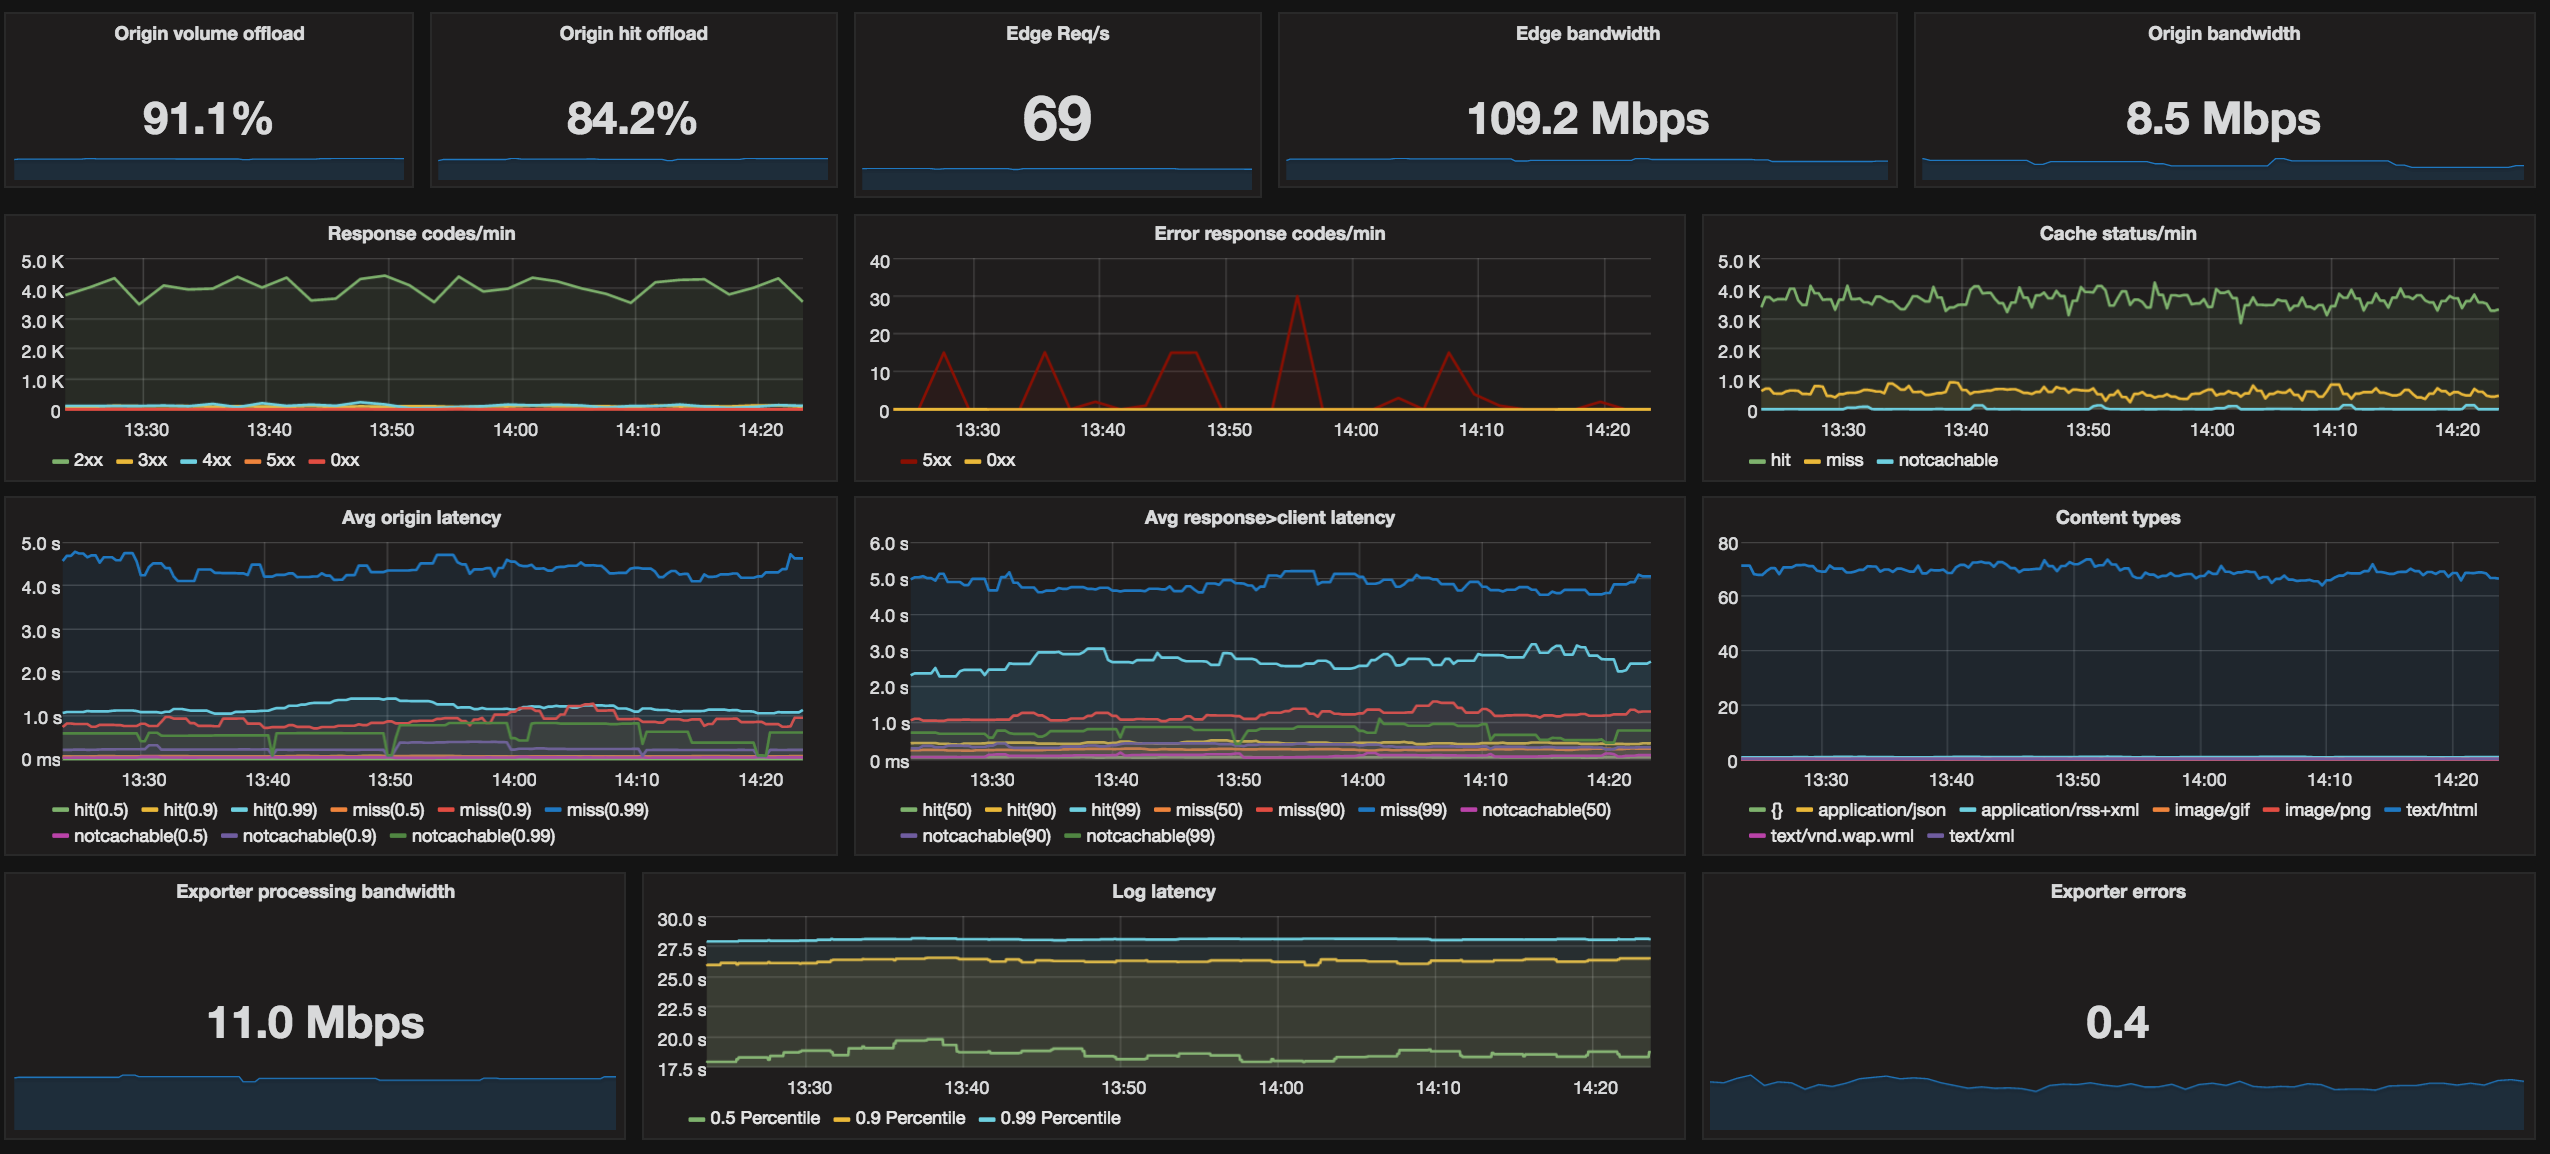The height and width of the screenshot is (1154, 2550).
Task: Toggle hit(90) in response>client latency legend
Action: 1031,810
